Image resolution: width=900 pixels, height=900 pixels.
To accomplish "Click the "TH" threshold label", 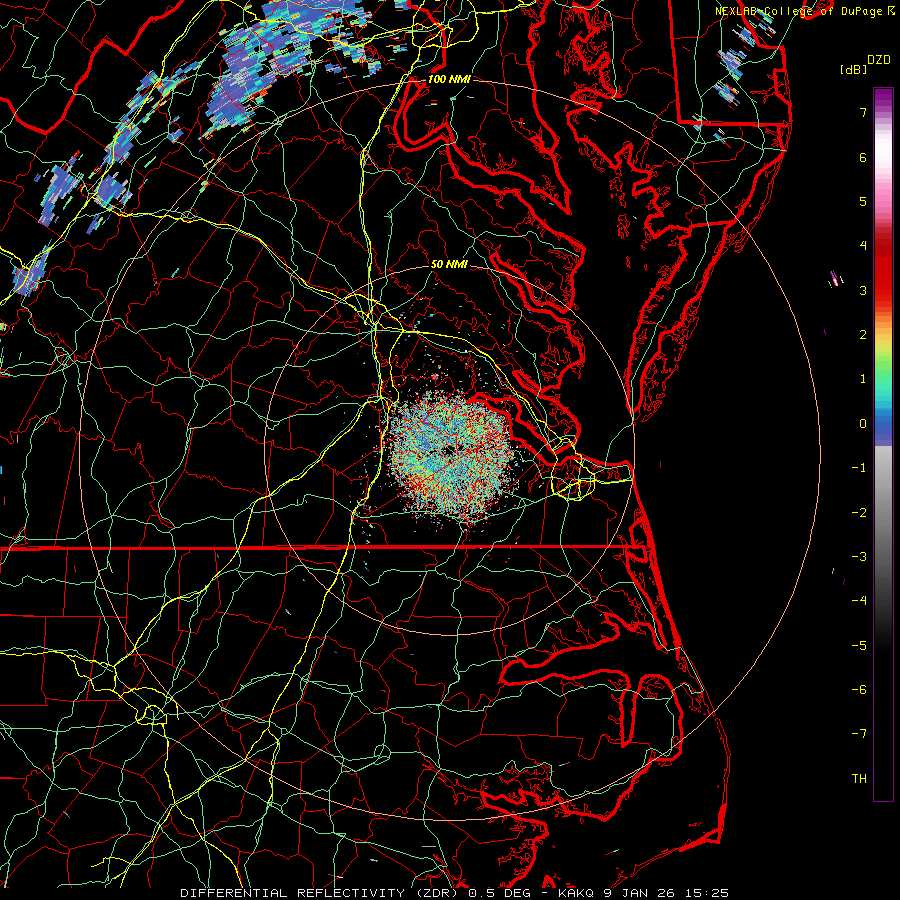I will (x=859, y=779).
